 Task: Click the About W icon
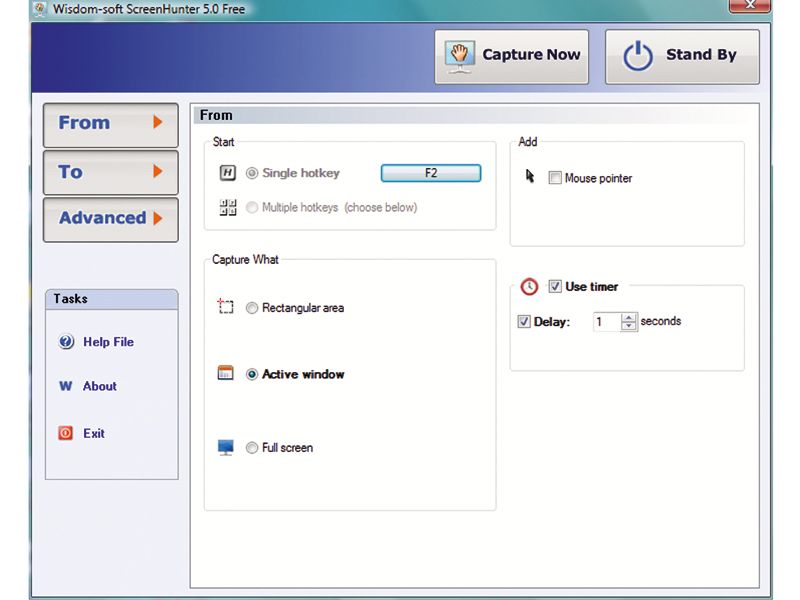65,386
